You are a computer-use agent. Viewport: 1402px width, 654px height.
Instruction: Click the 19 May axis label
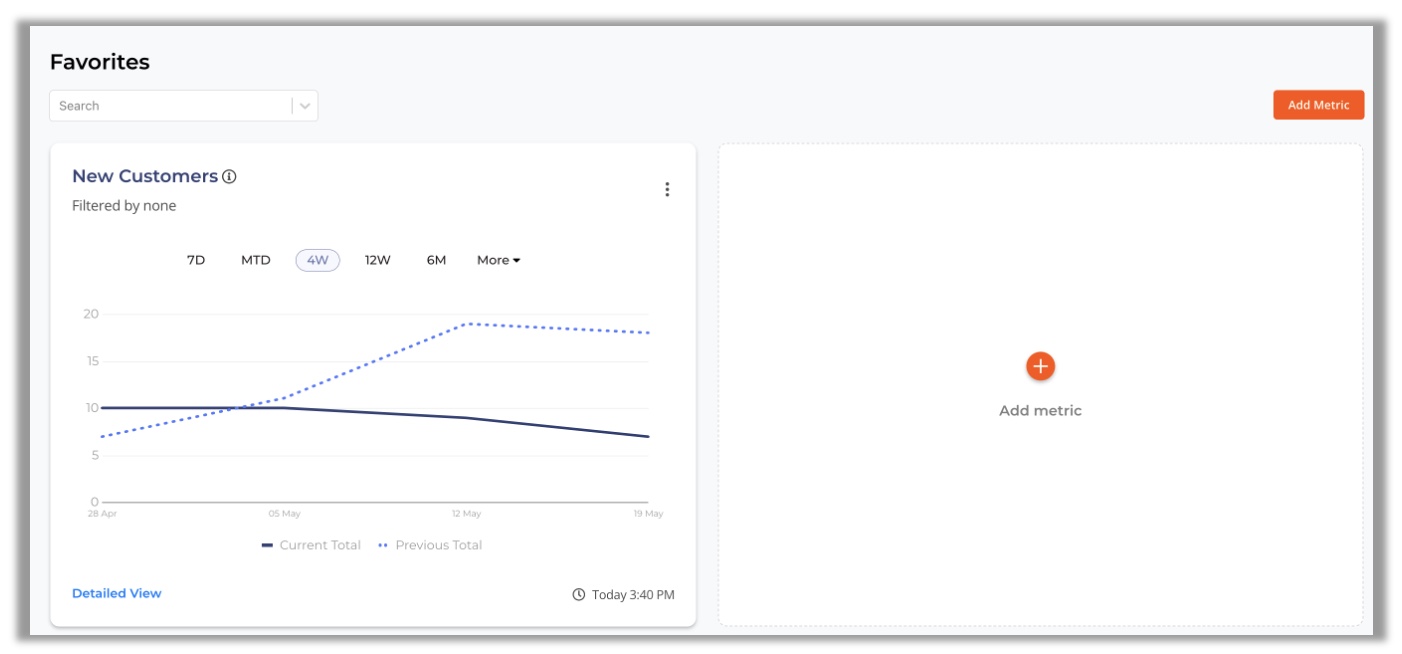[x=648, y=514]
